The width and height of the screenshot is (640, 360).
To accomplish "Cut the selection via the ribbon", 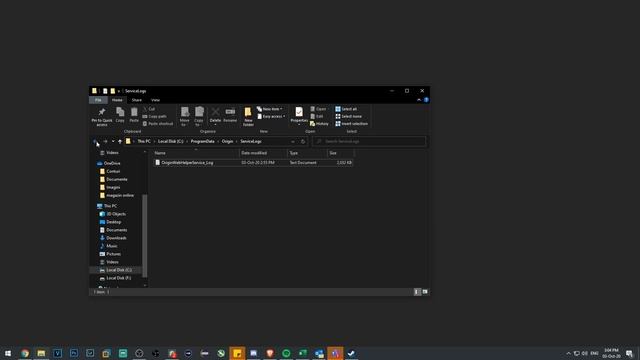I will point(149,109).
